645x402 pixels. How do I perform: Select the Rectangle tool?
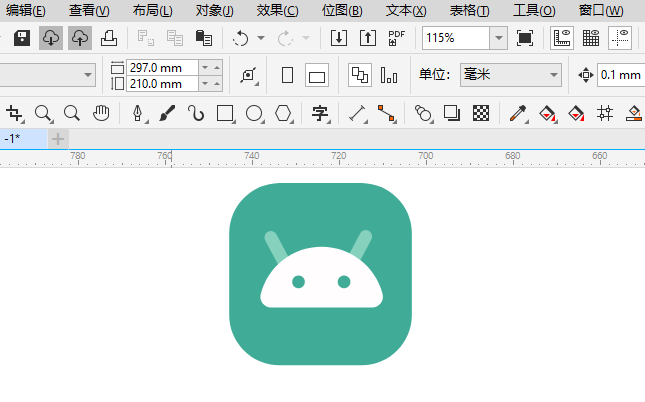point(225,113)
